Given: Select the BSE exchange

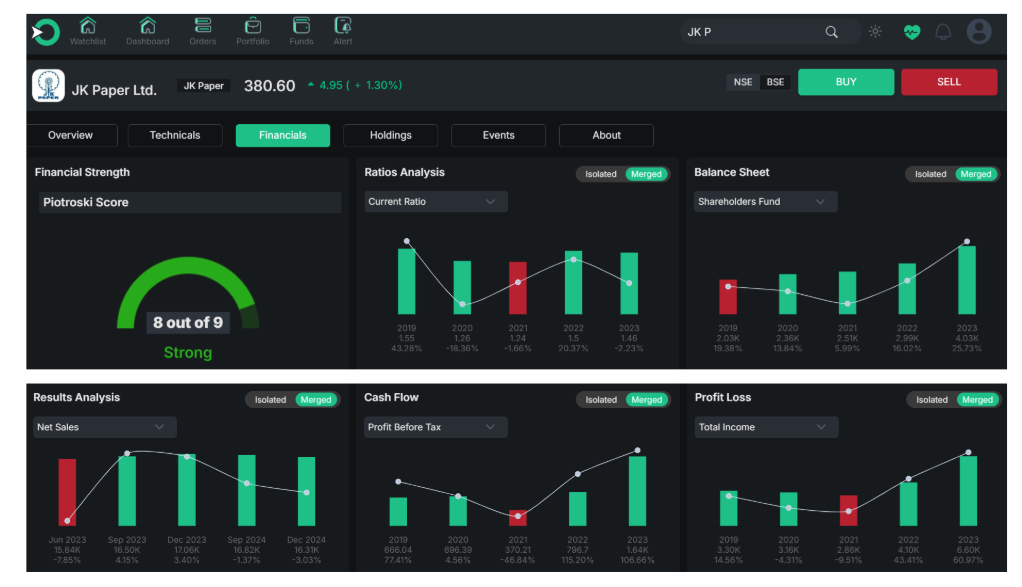Looking at the screenshot, I should tap(776, 82).
